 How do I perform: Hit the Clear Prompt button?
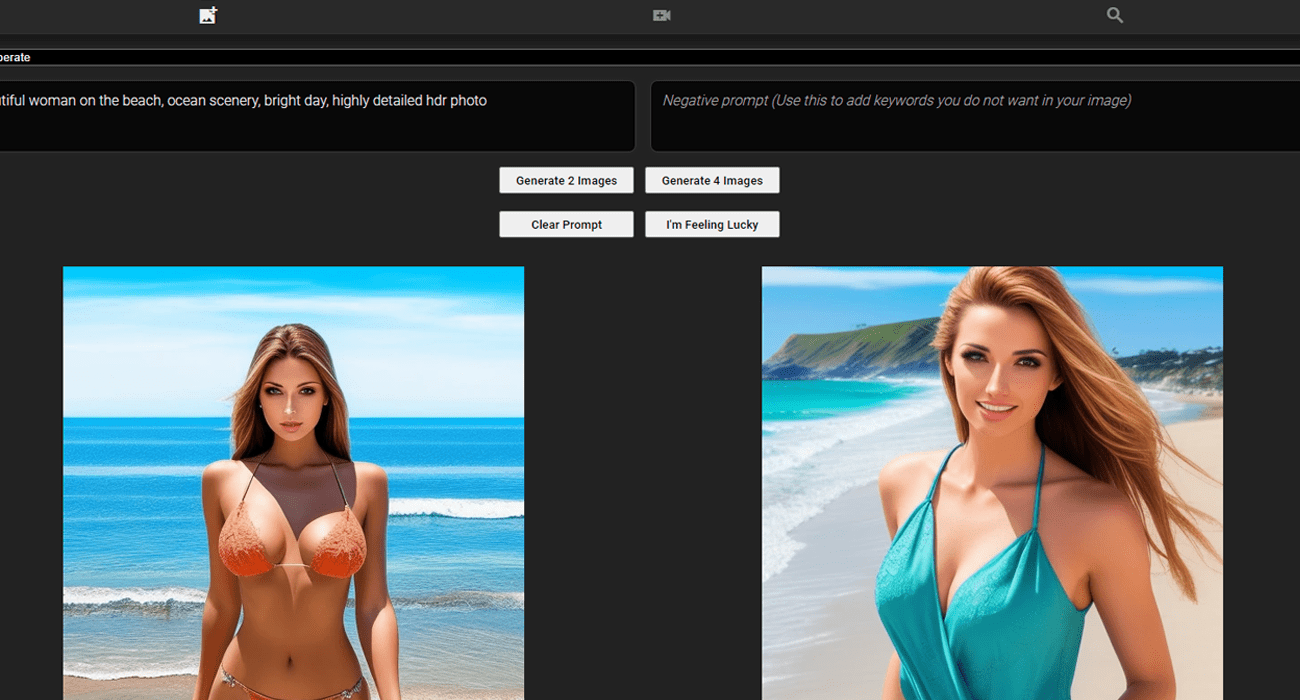click(566, 224)
